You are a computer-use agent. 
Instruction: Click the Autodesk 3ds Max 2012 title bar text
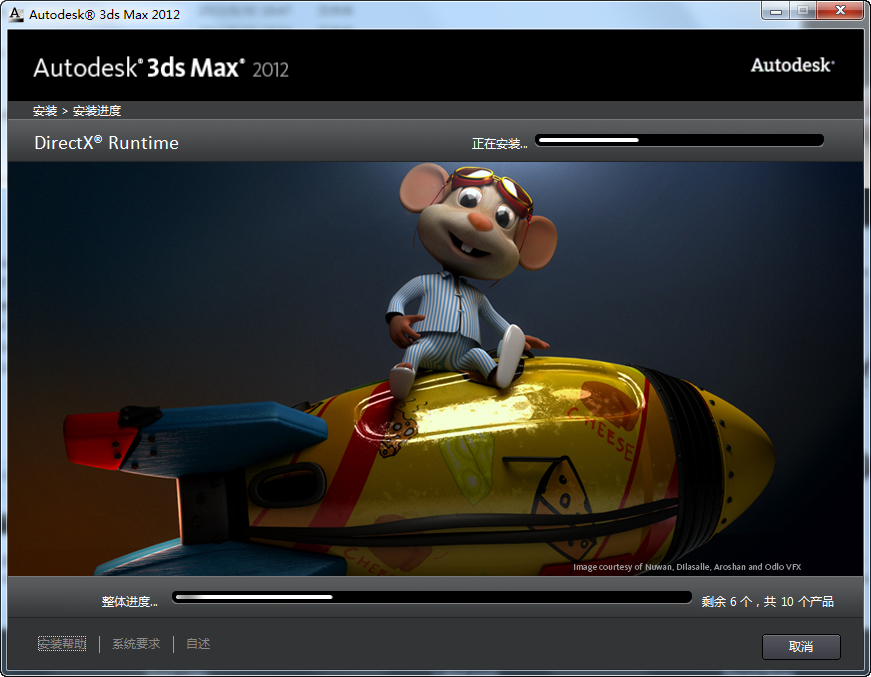tap(103, 13)
